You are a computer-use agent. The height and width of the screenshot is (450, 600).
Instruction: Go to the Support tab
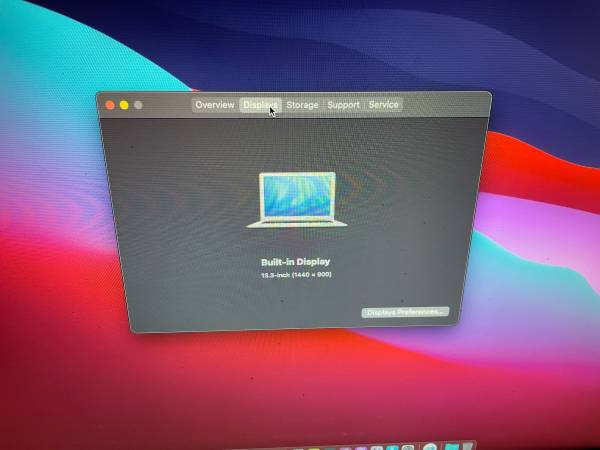(x=343, y=105)
